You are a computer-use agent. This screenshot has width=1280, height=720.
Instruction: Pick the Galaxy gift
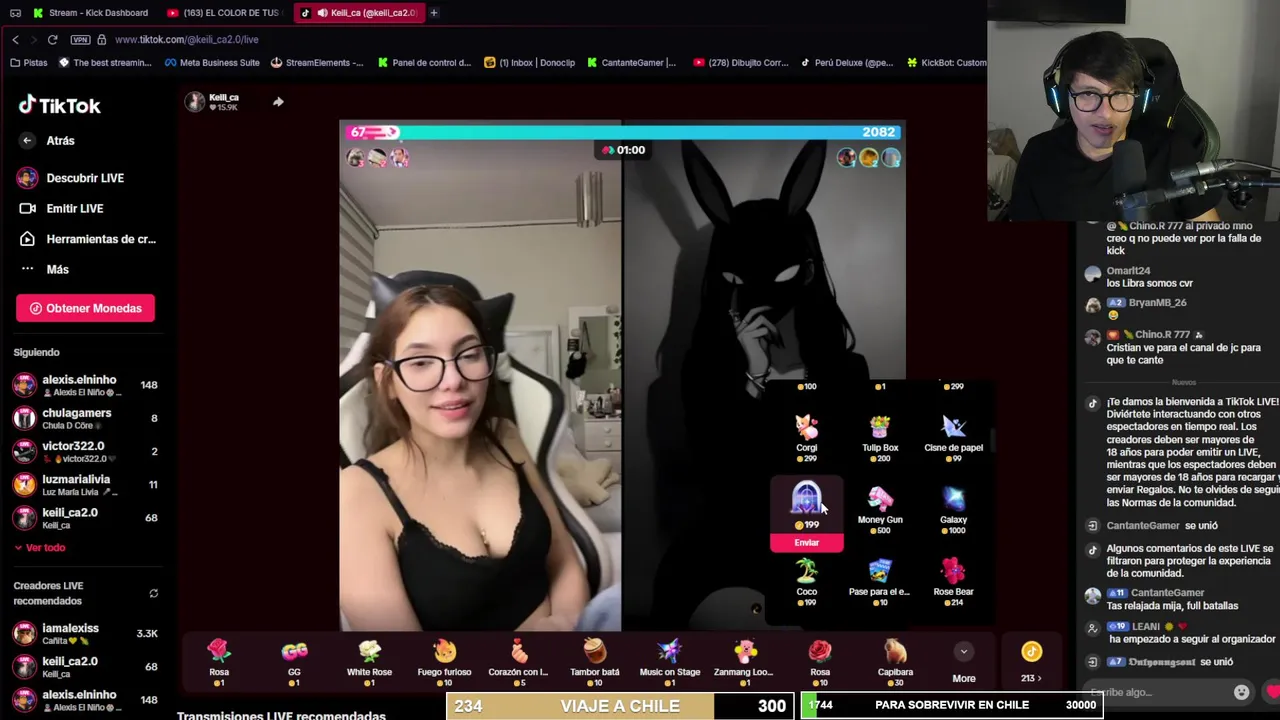click(953, 509)
